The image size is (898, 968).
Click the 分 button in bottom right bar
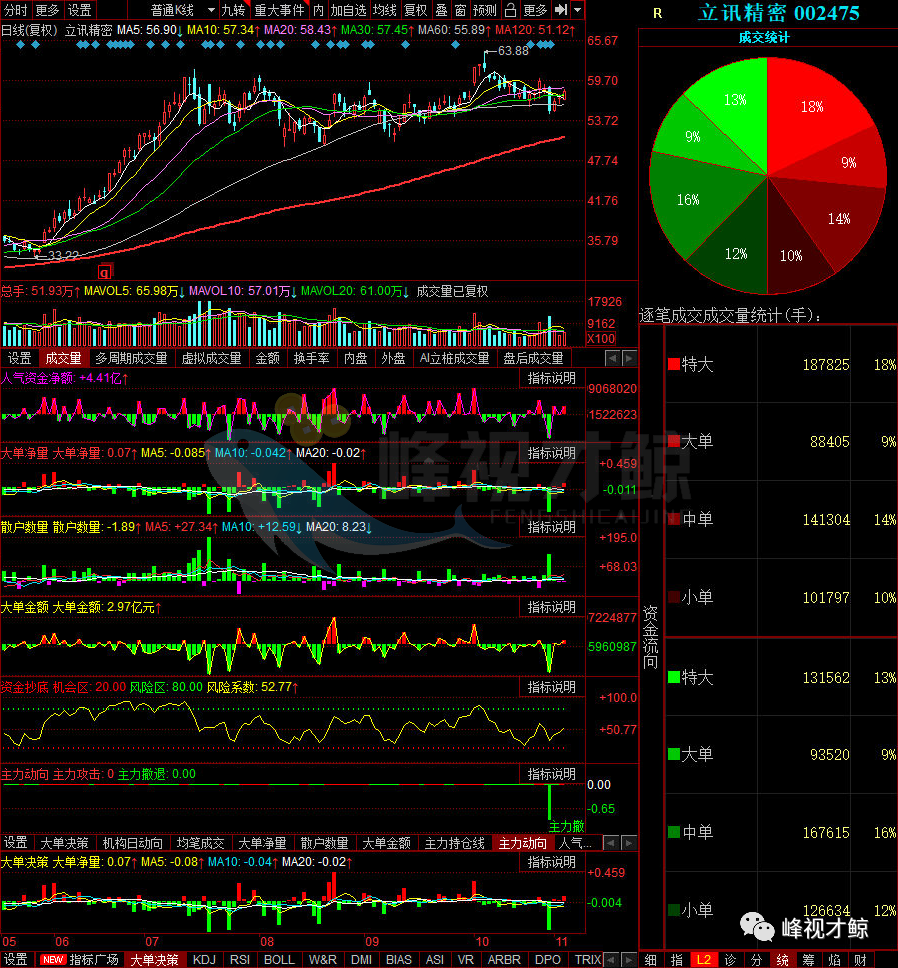[757, 959]
